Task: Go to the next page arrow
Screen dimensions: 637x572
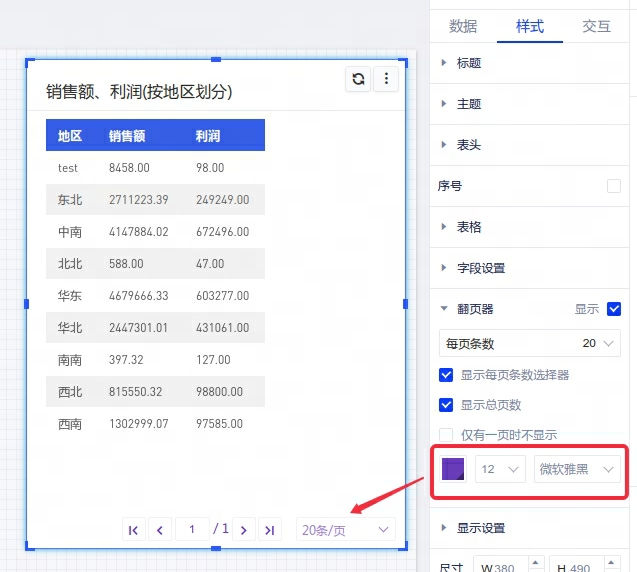Action: pos(242,530)
